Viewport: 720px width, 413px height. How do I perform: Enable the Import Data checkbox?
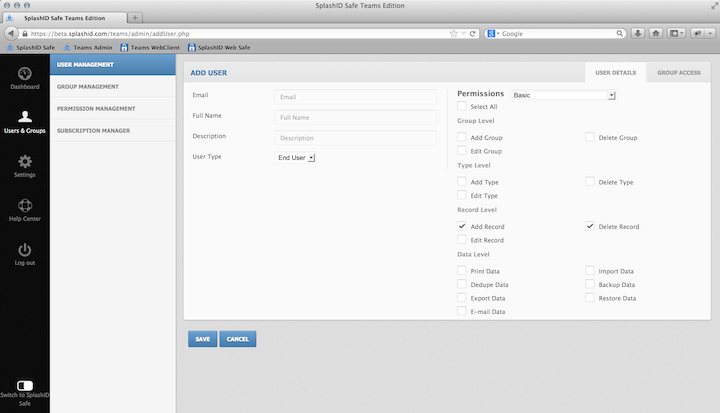click(x=590, y=271)
